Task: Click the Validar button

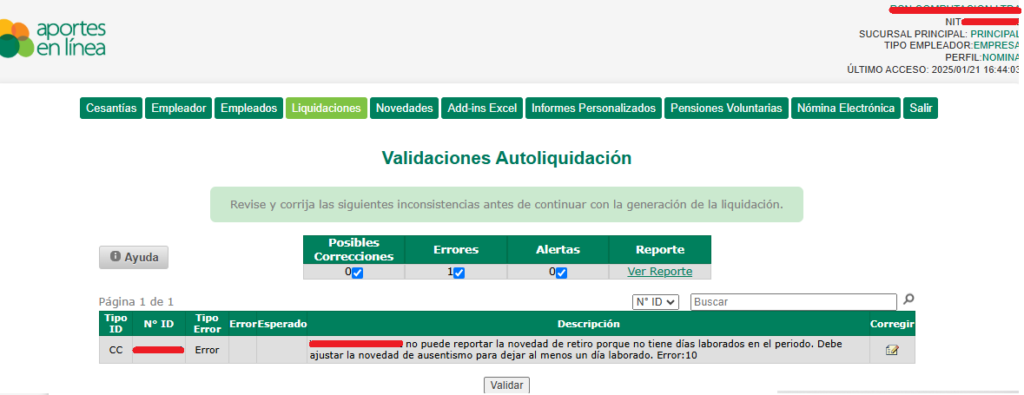Action: pyautogui.click(x=507, y=385)
